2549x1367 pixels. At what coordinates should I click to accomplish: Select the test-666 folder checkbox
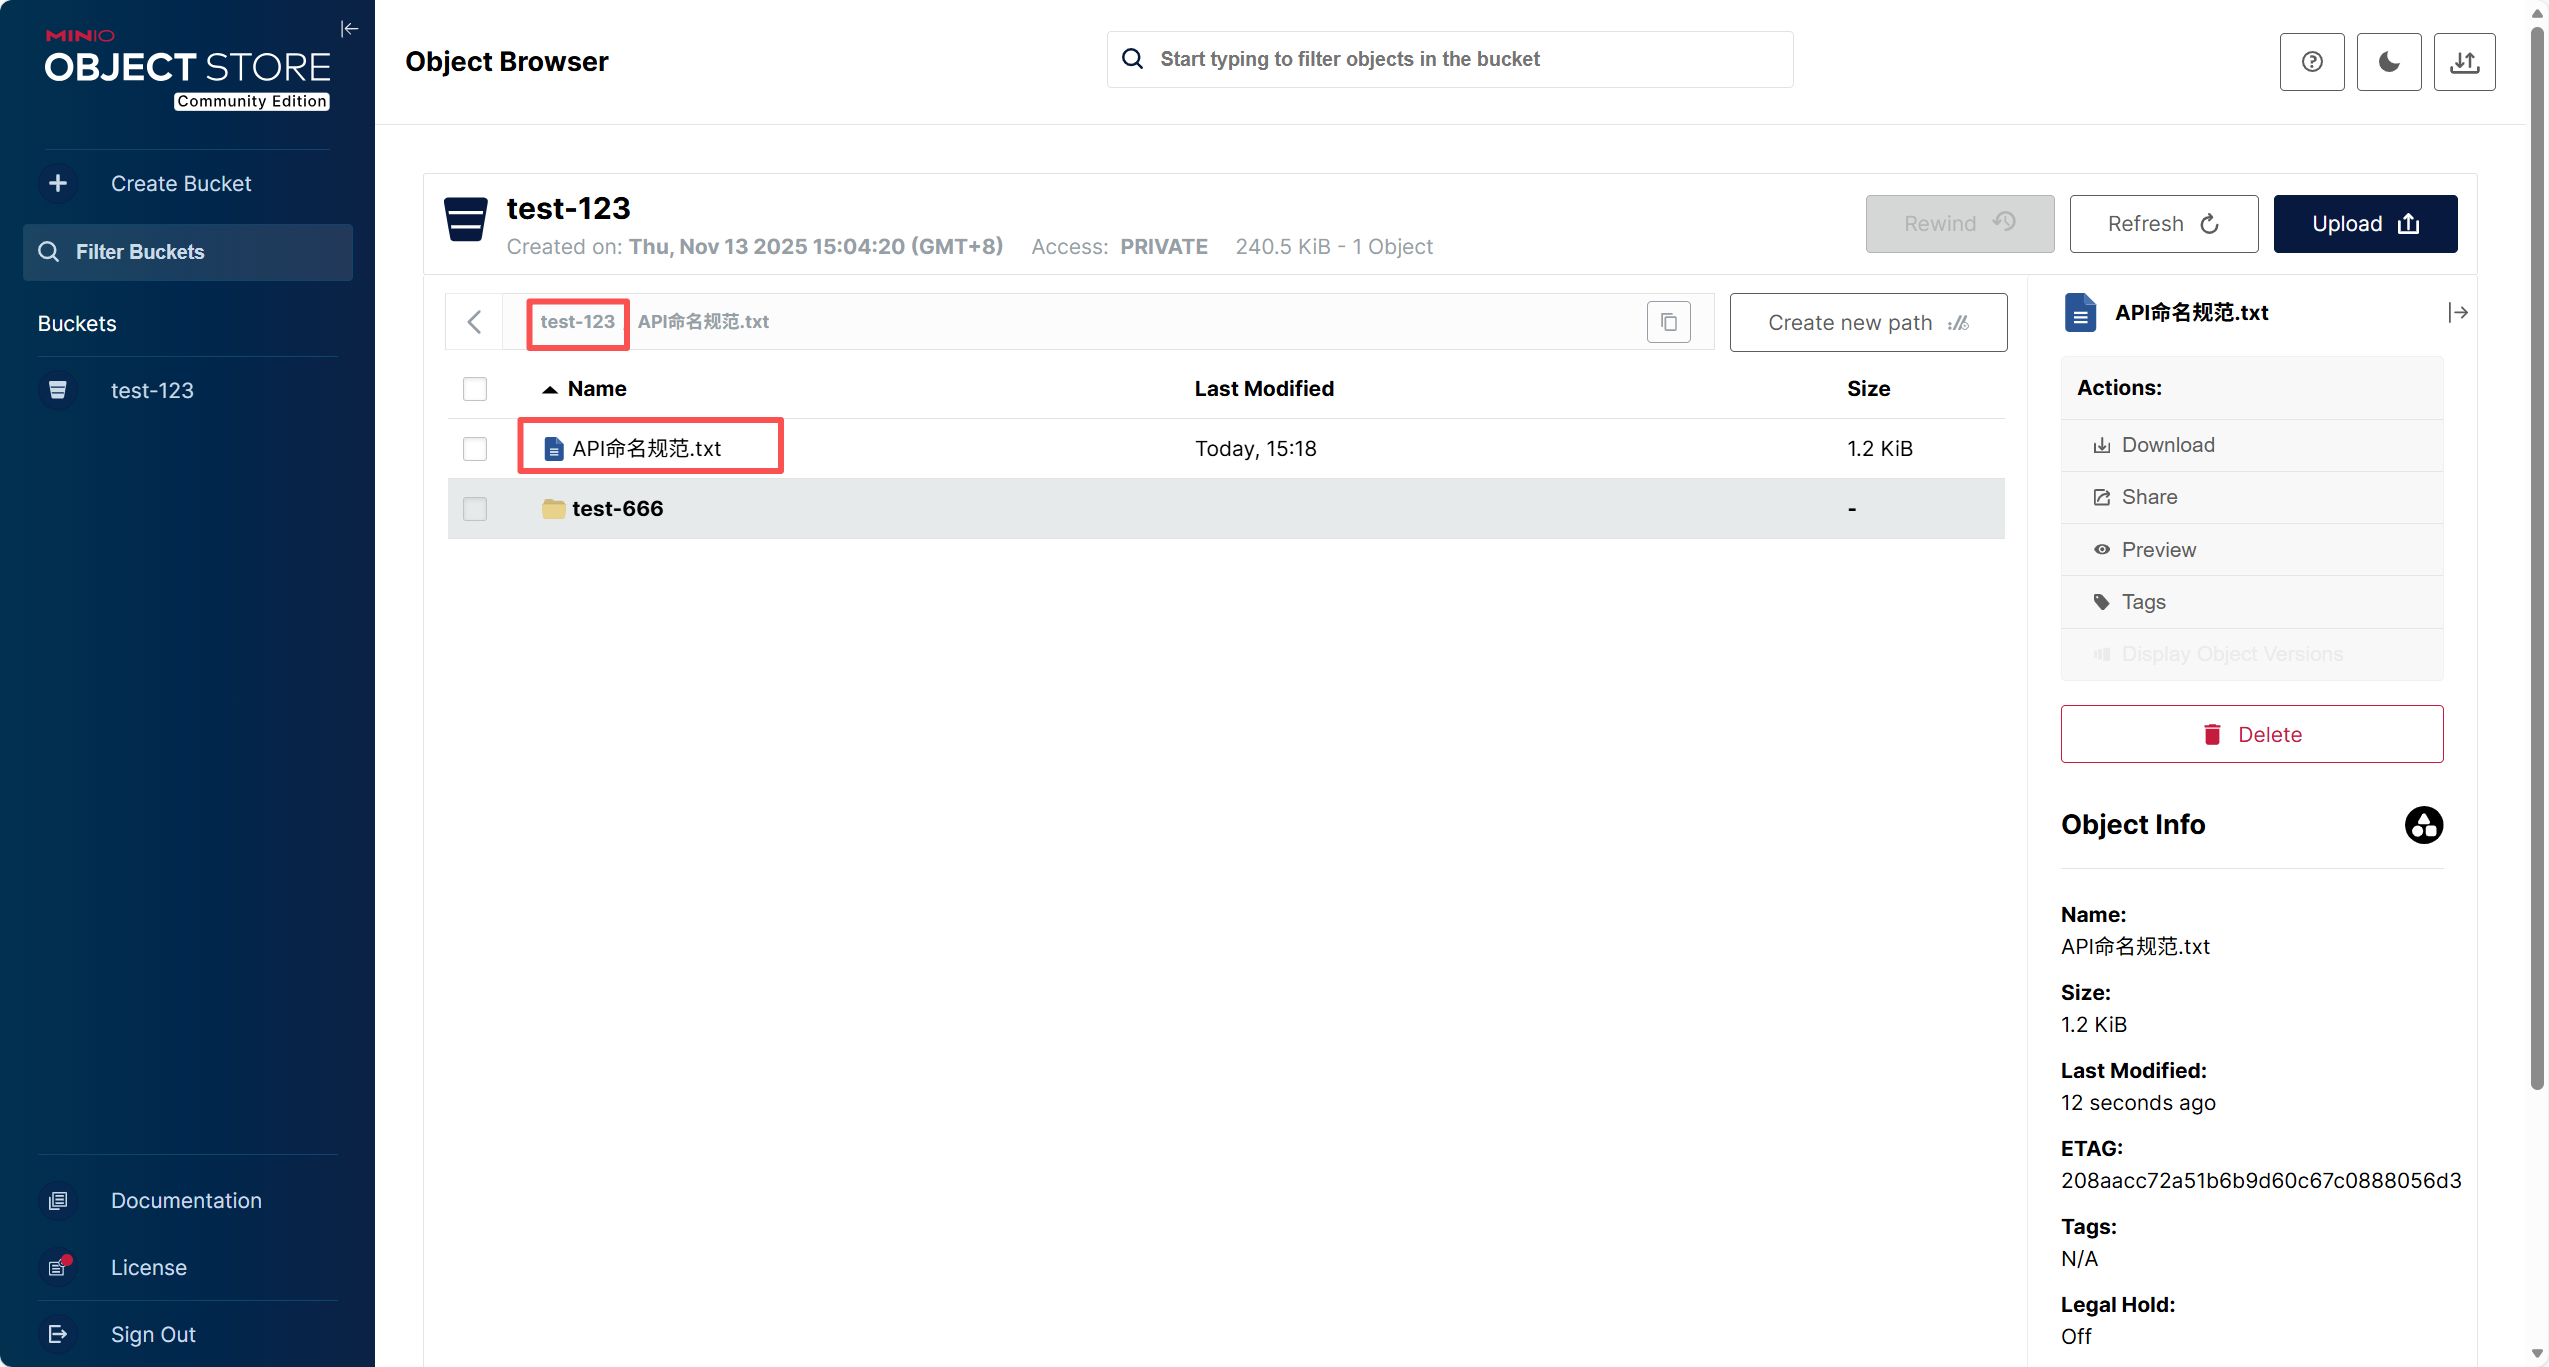[x=475, y=509]
